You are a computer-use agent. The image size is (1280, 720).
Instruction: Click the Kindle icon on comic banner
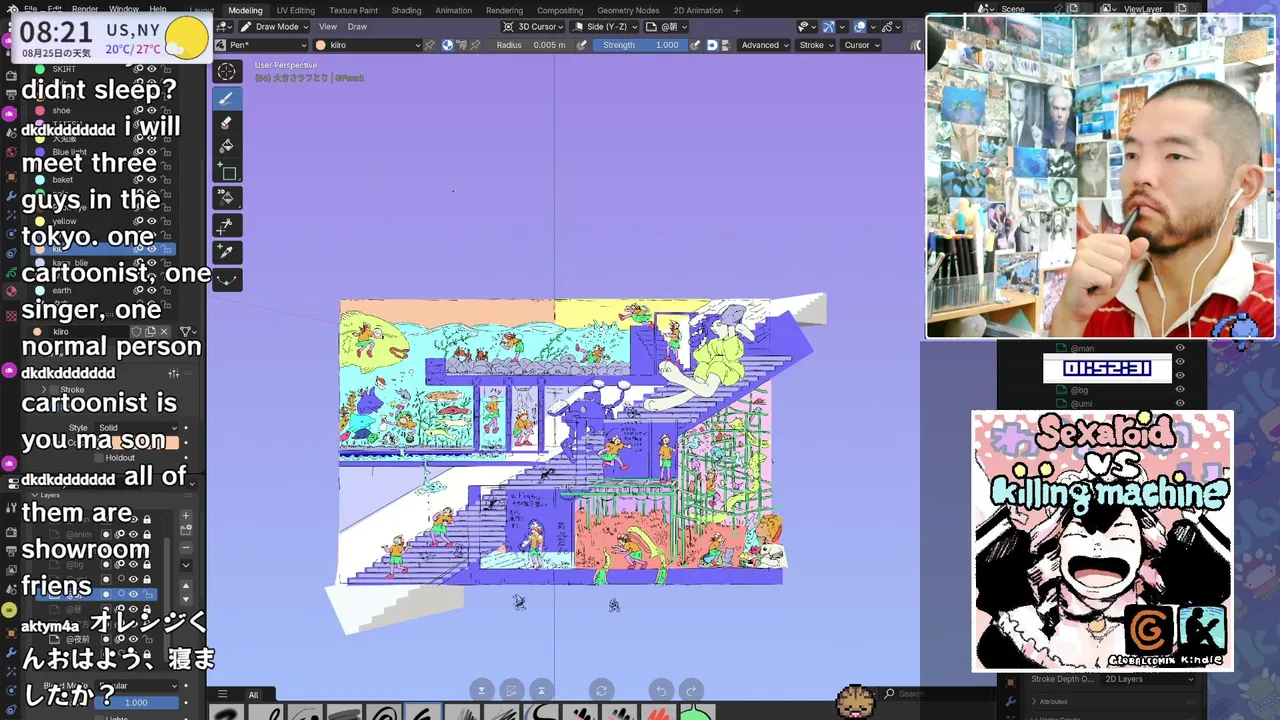click(x=1203, y=630)
